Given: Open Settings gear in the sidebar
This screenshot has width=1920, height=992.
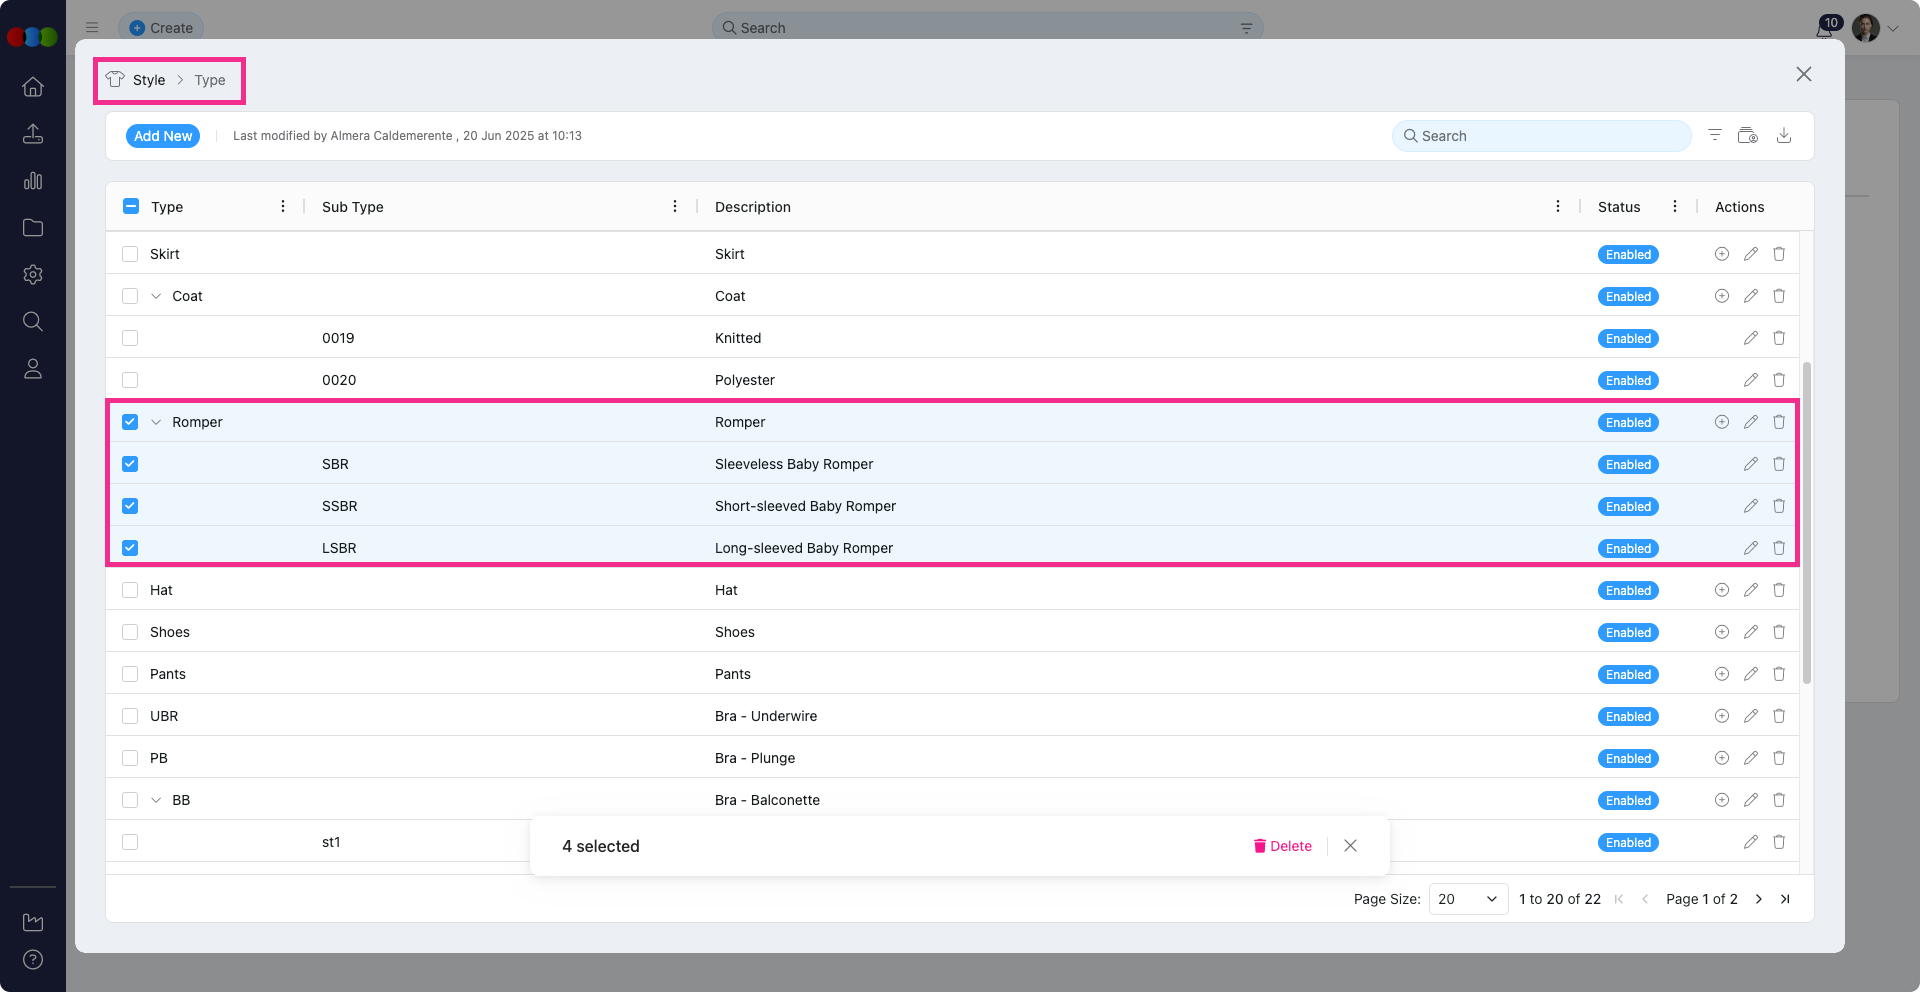Looking at the screenshot, I should tap(33, 275).
